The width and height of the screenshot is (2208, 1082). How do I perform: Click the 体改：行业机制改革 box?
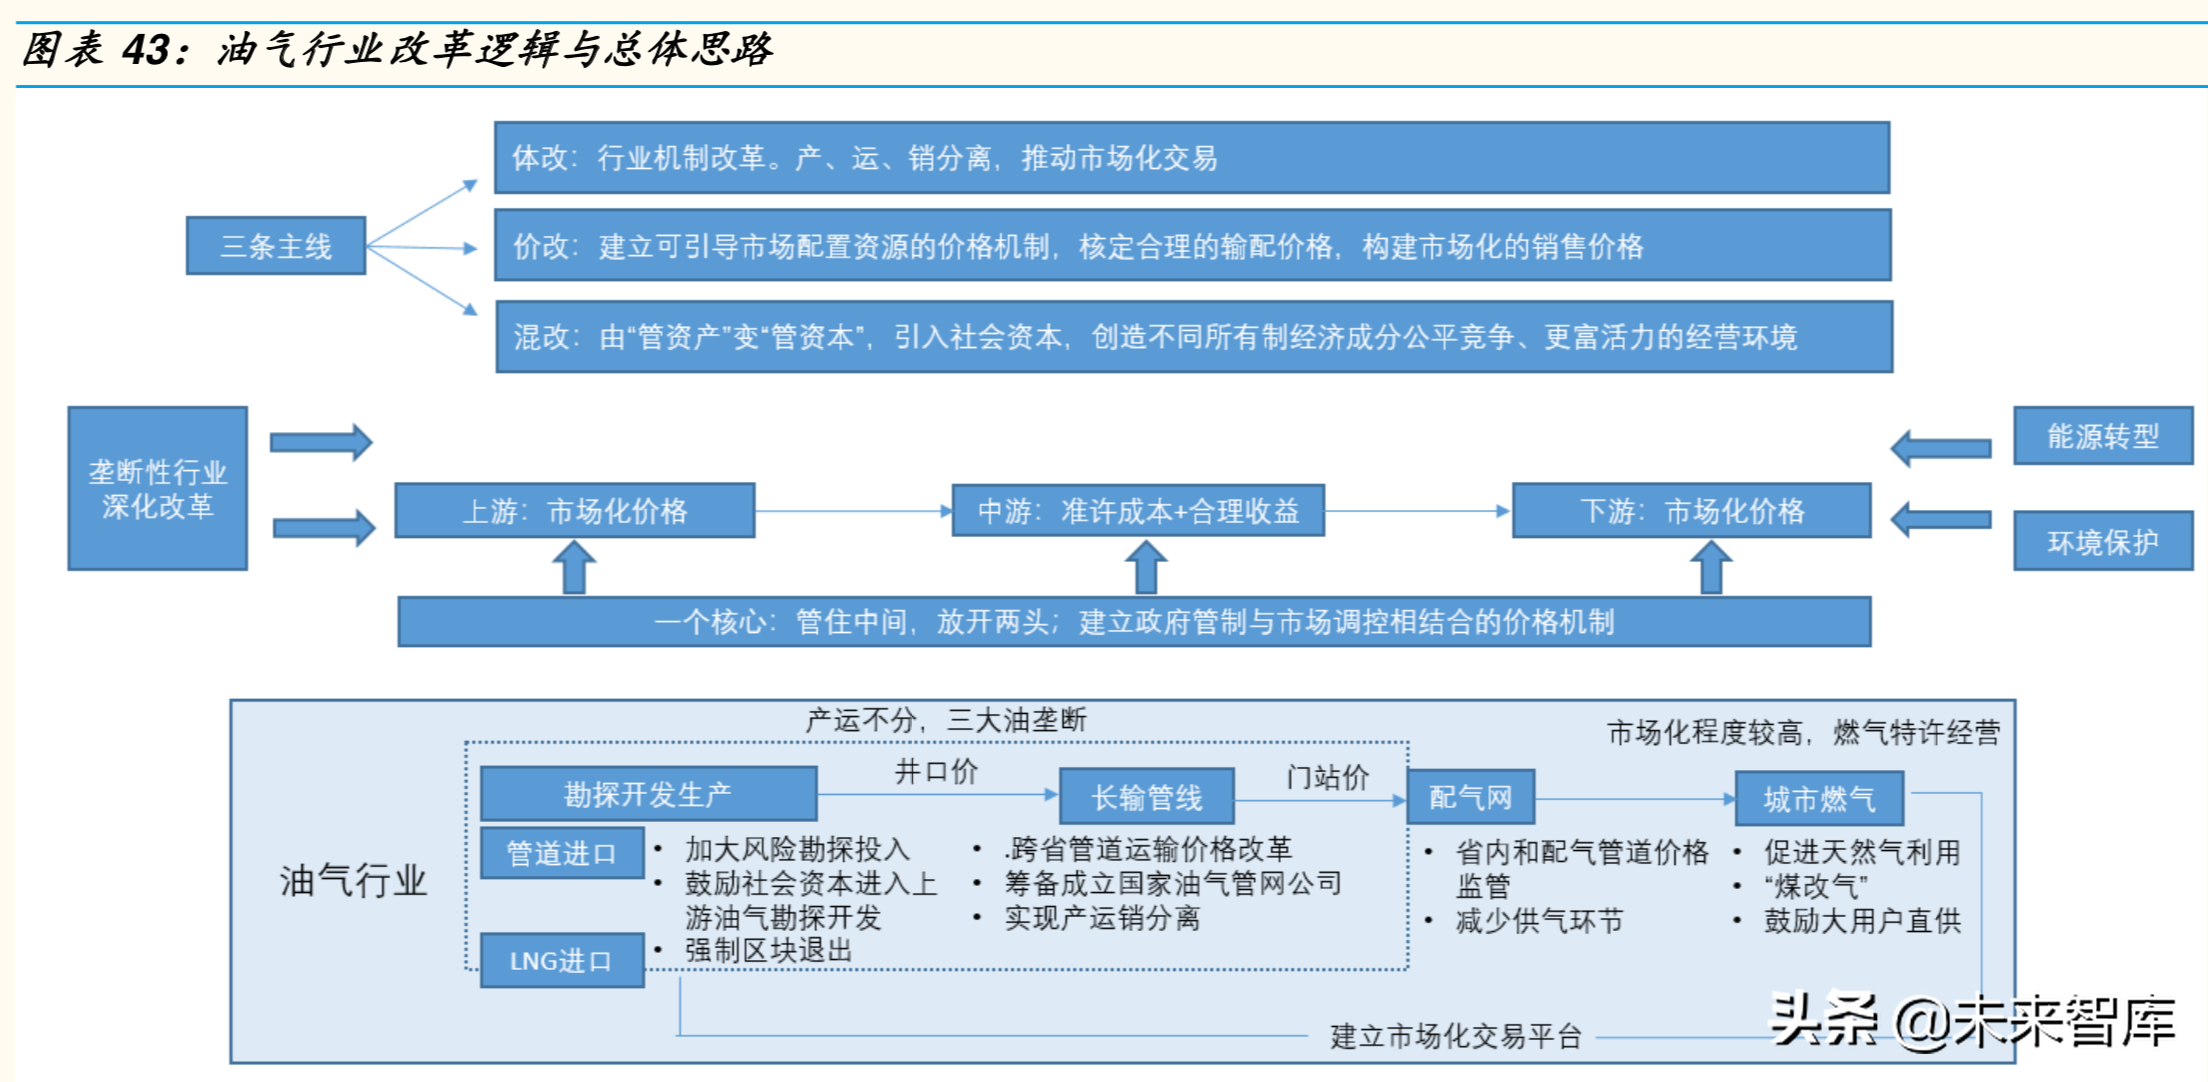tap(1192, 158)
